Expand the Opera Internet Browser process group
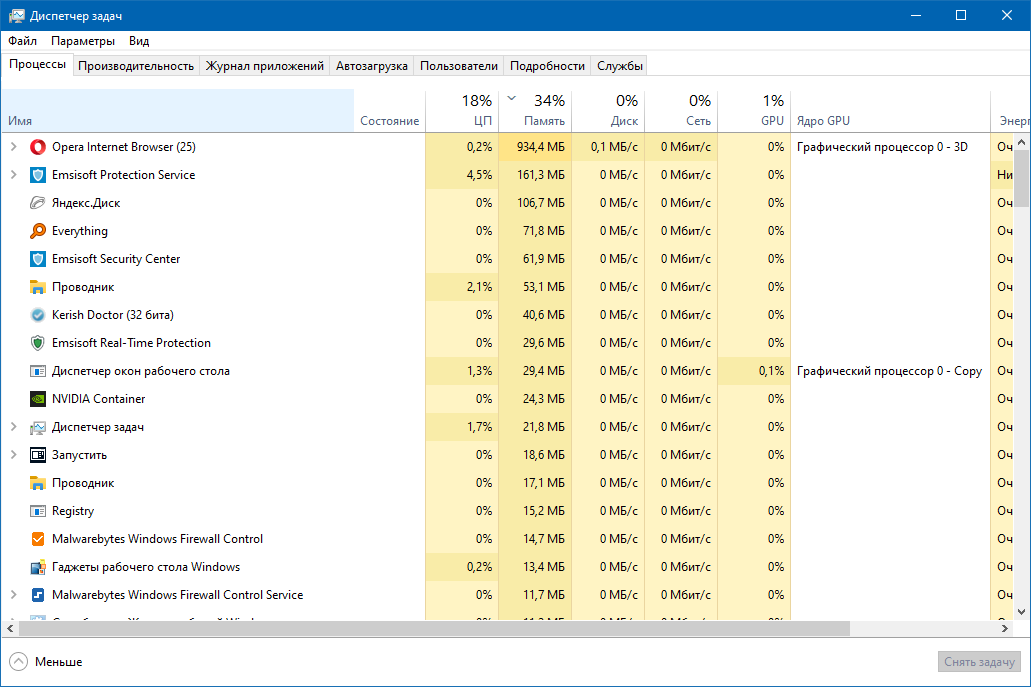Viewport: 1031px width, 687px height. 13,147
